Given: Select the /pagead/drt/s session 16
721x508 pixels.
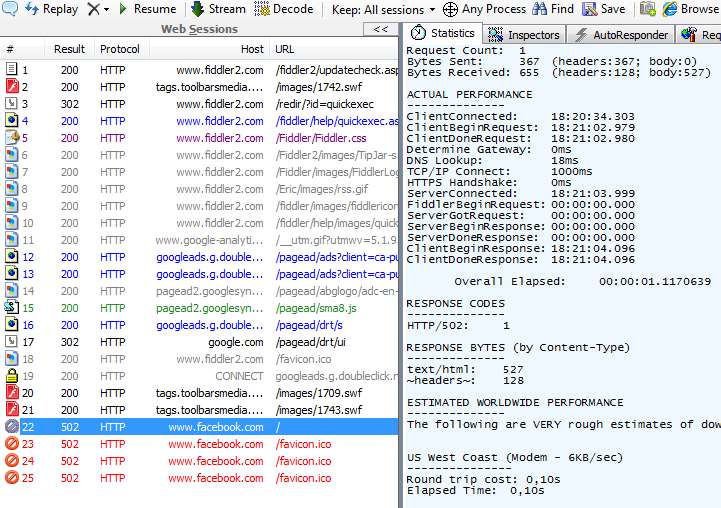Looking at the screenshot, I should pyautogui.click(x=200, y=325).
